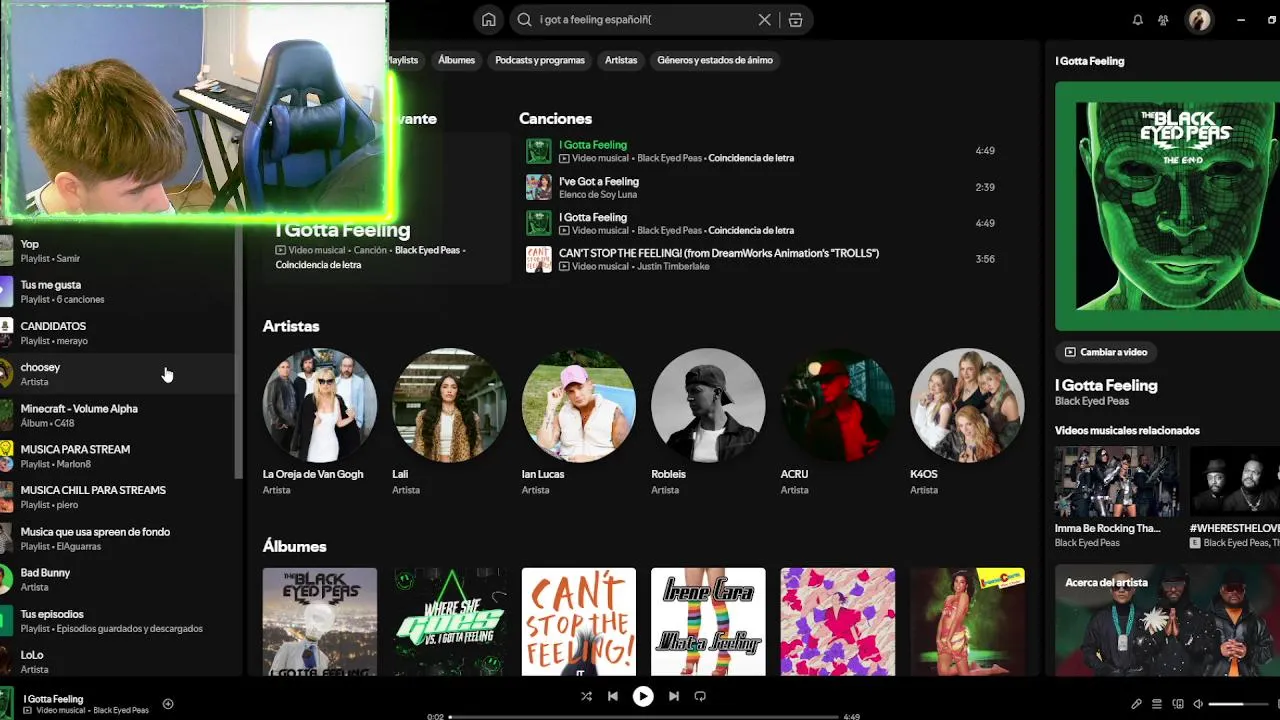
Task: Open #WHERESTHELOVE related video thumbnail
Action: tap(1234, 481)
